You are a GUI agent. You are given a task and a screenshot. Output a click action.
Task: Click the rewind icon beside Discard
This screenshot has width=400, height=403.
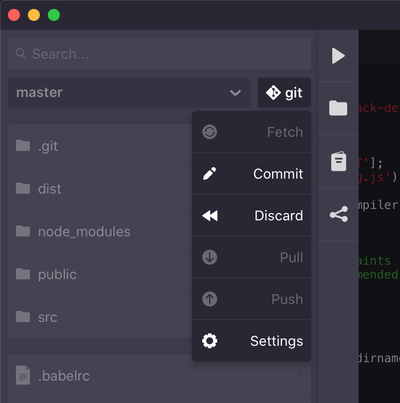pos(210,216)
